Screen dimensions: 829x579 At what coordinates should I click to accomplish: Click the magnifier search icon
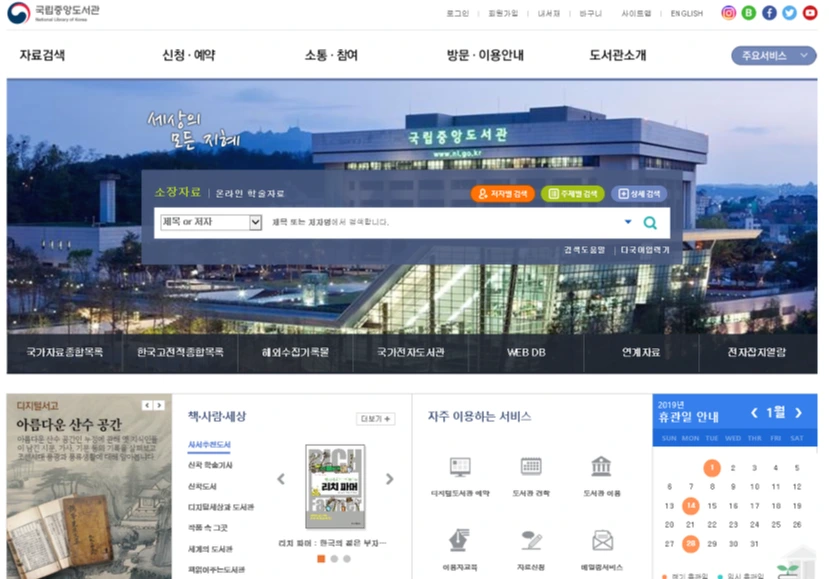tap(650, 223)
